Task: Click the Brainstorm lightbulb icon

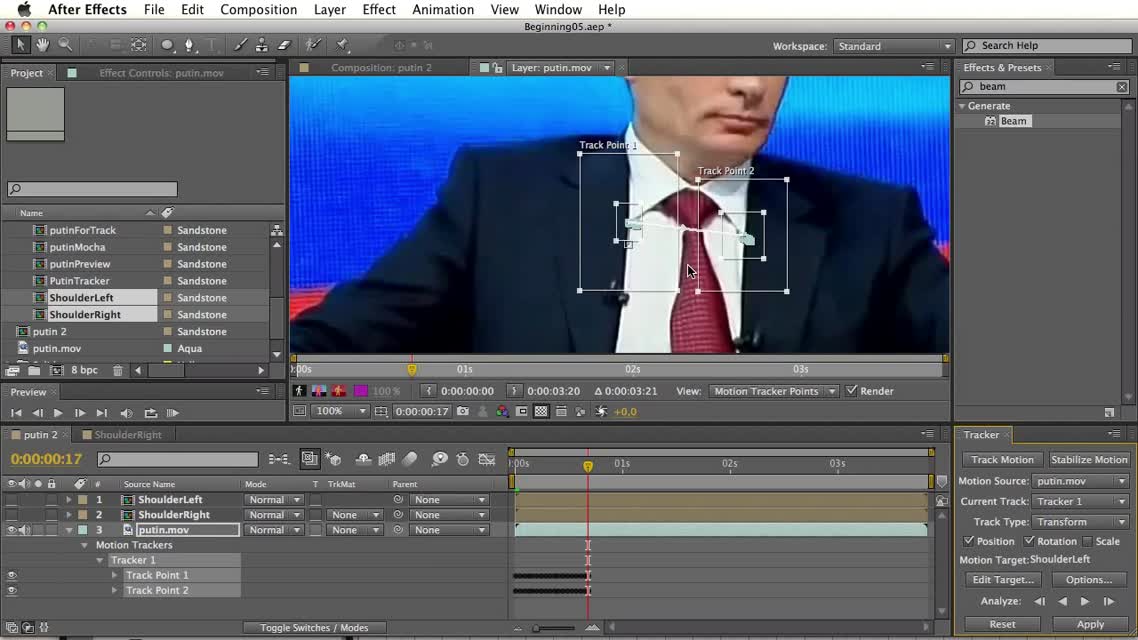Action: 439,459
